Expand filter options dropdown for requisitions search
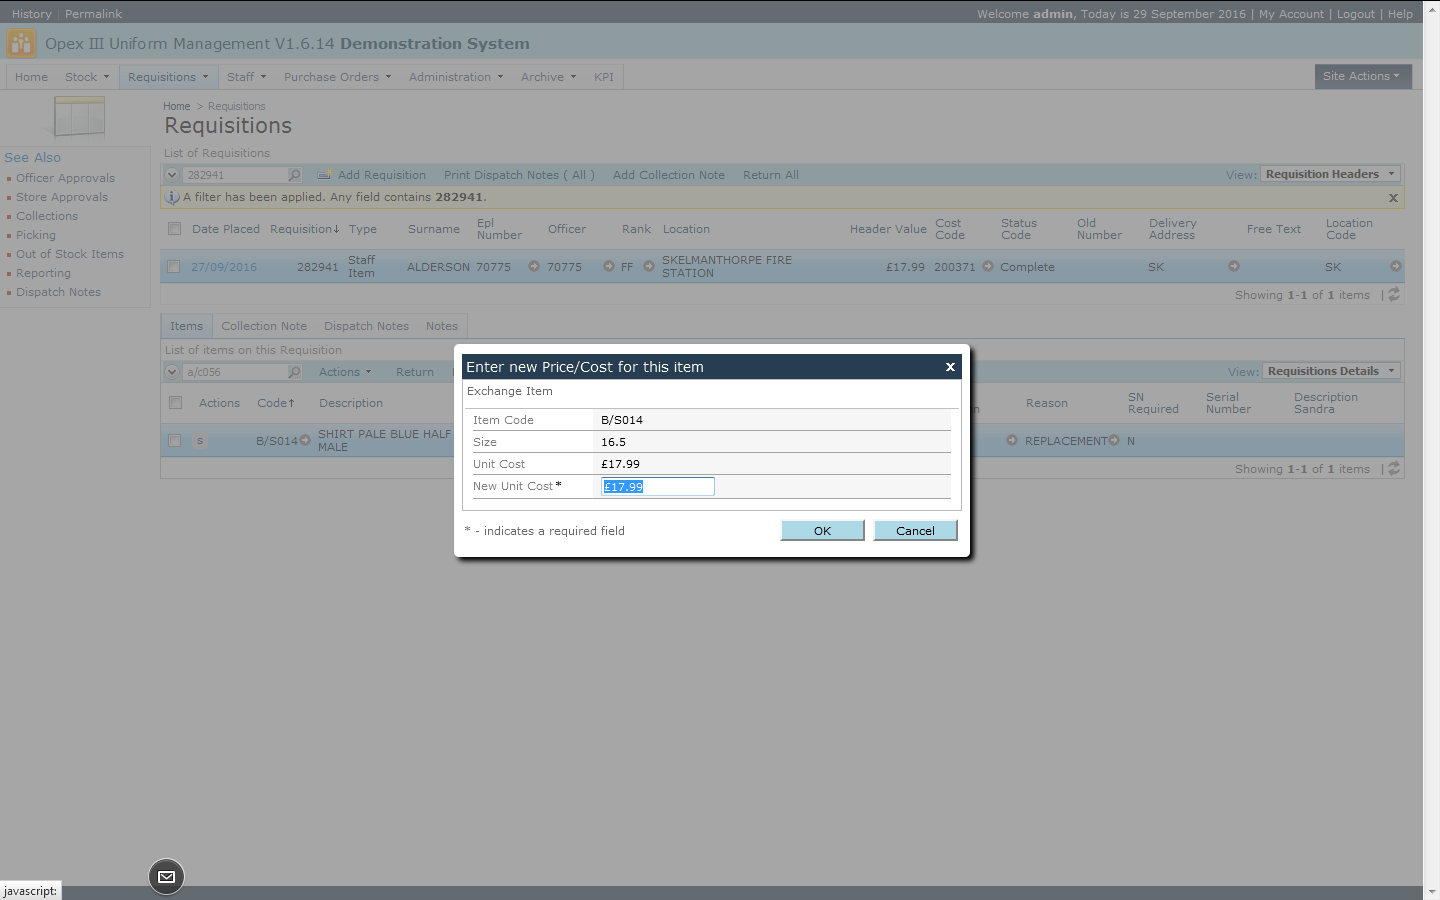 coord(172,175)
